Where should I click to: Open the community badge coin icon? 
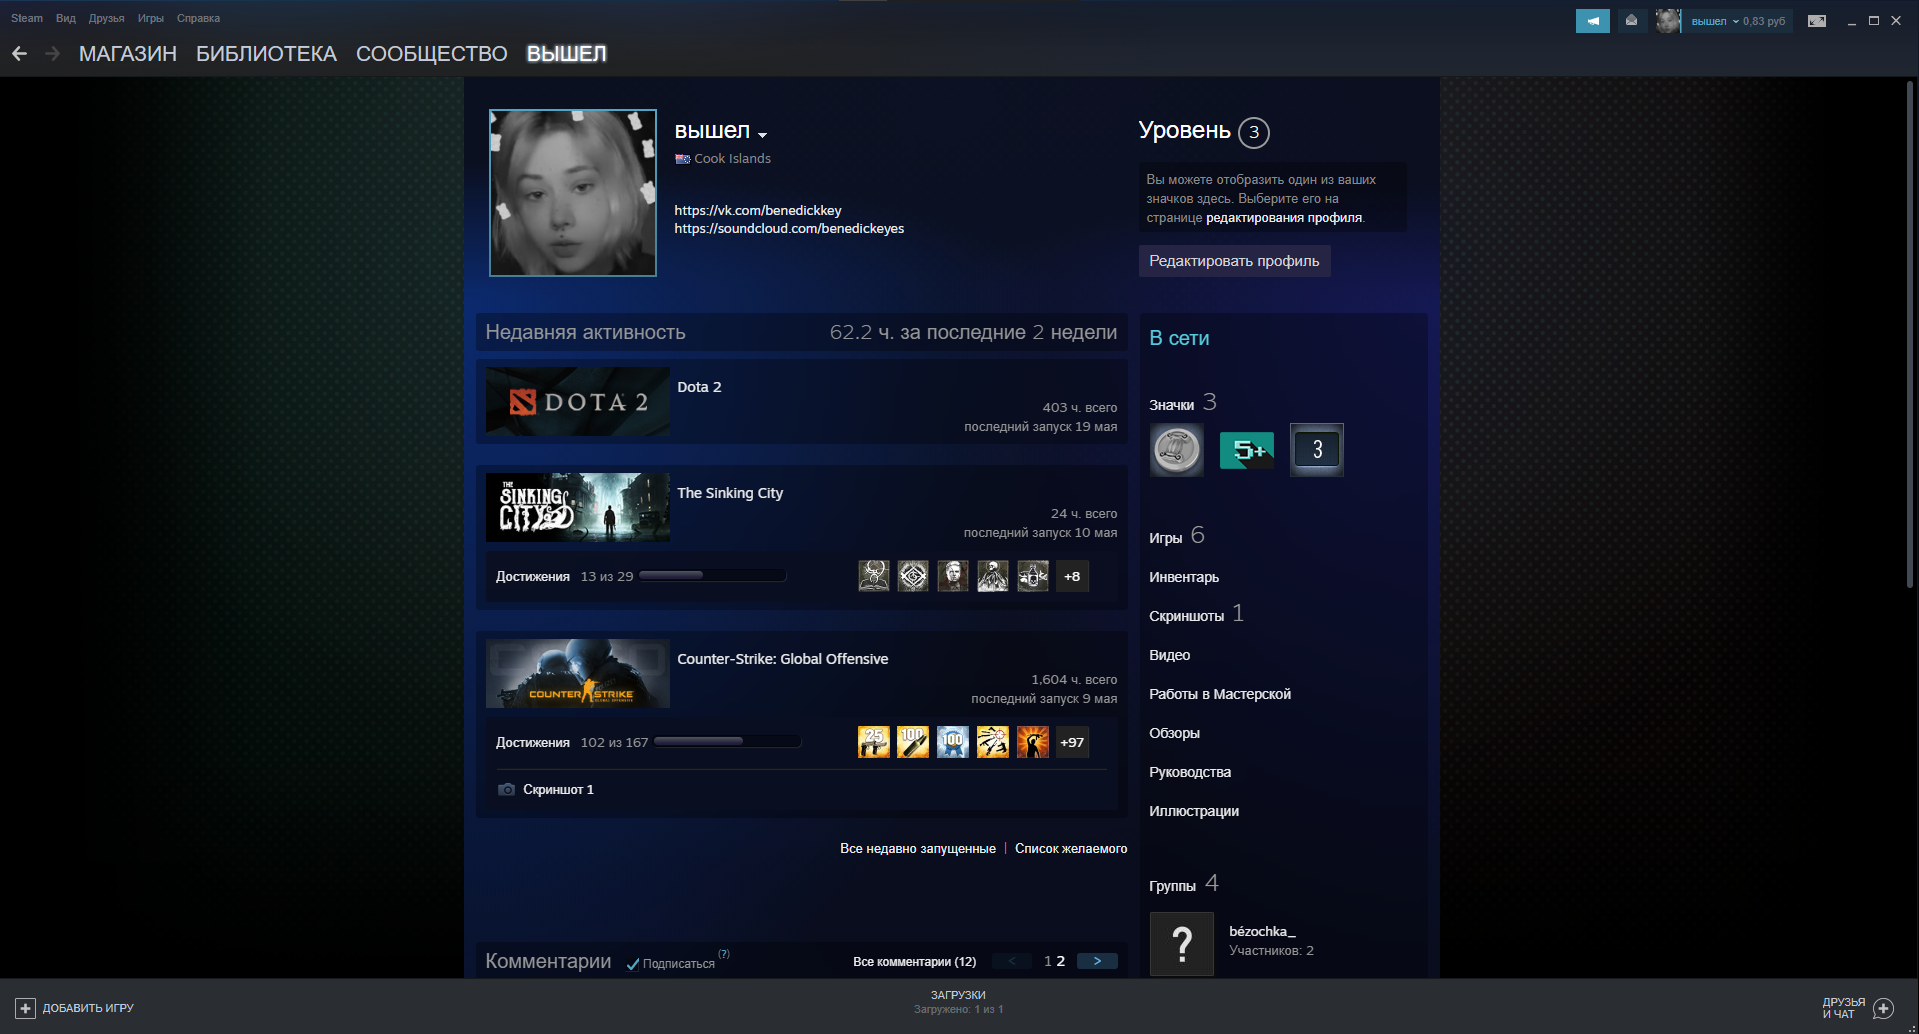click(1176, 450)
